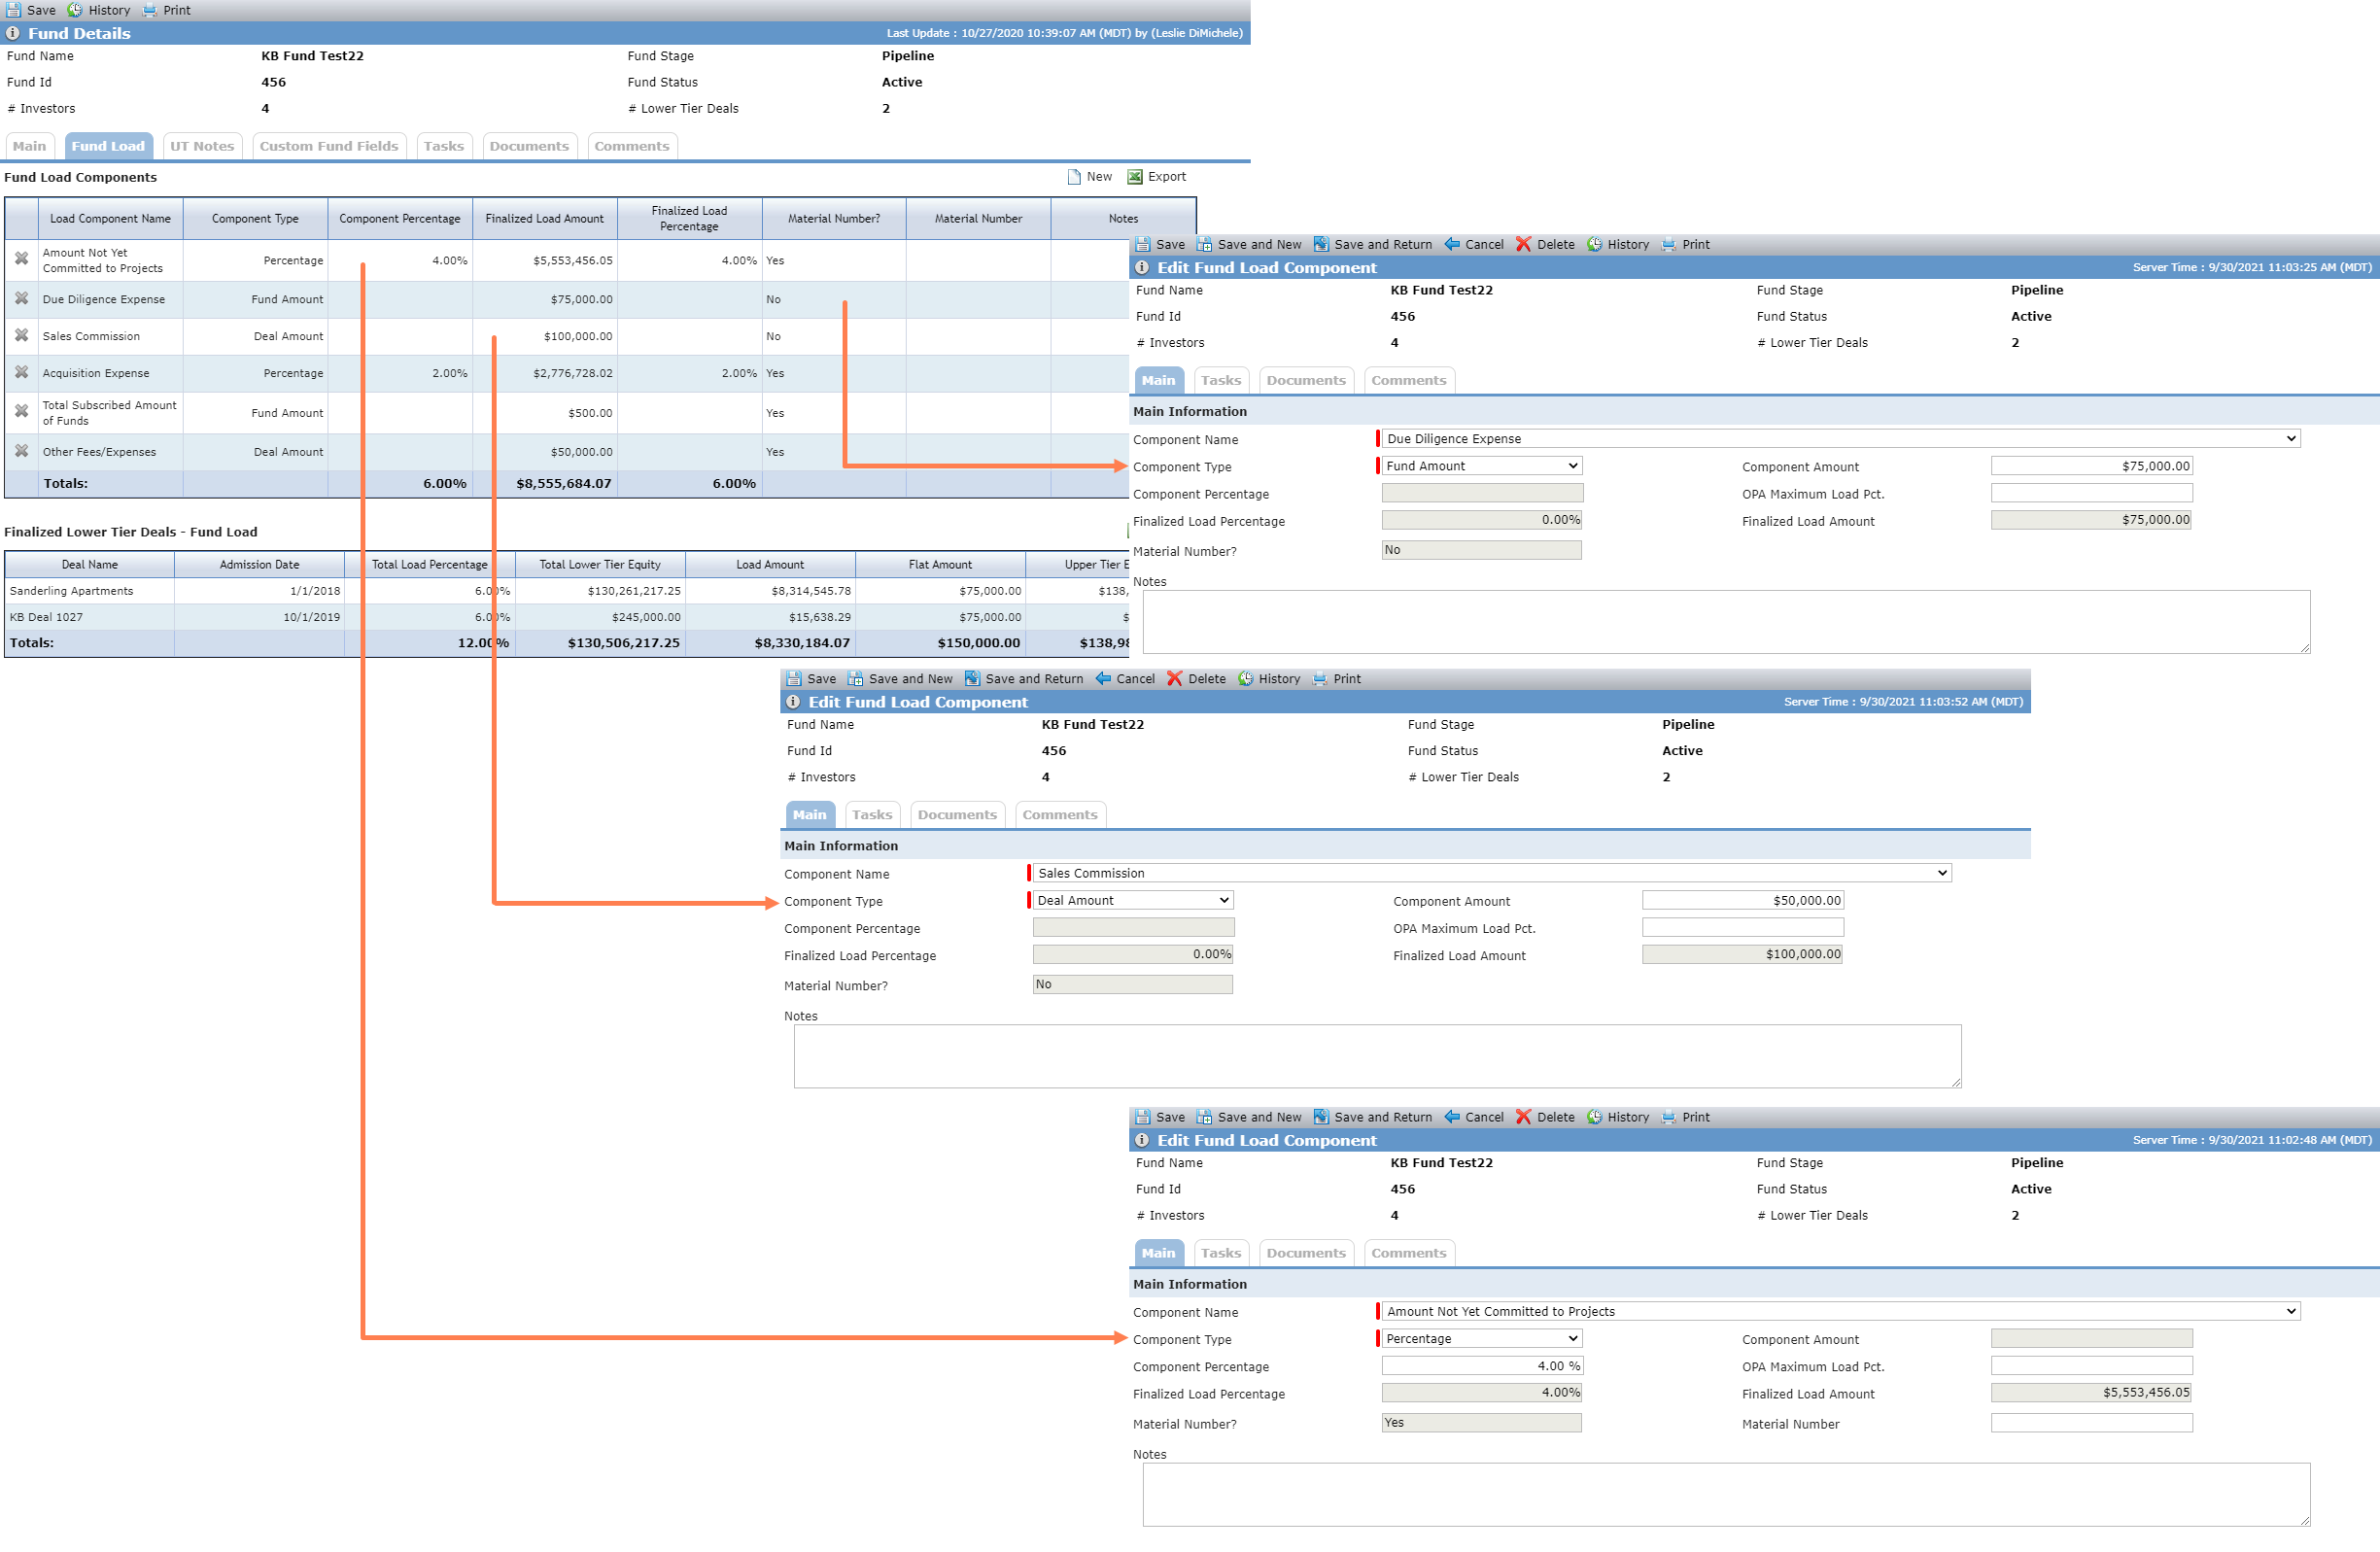
Task: Delete the Total Subscribed Amount of Funds row
Action: [21, 411]
